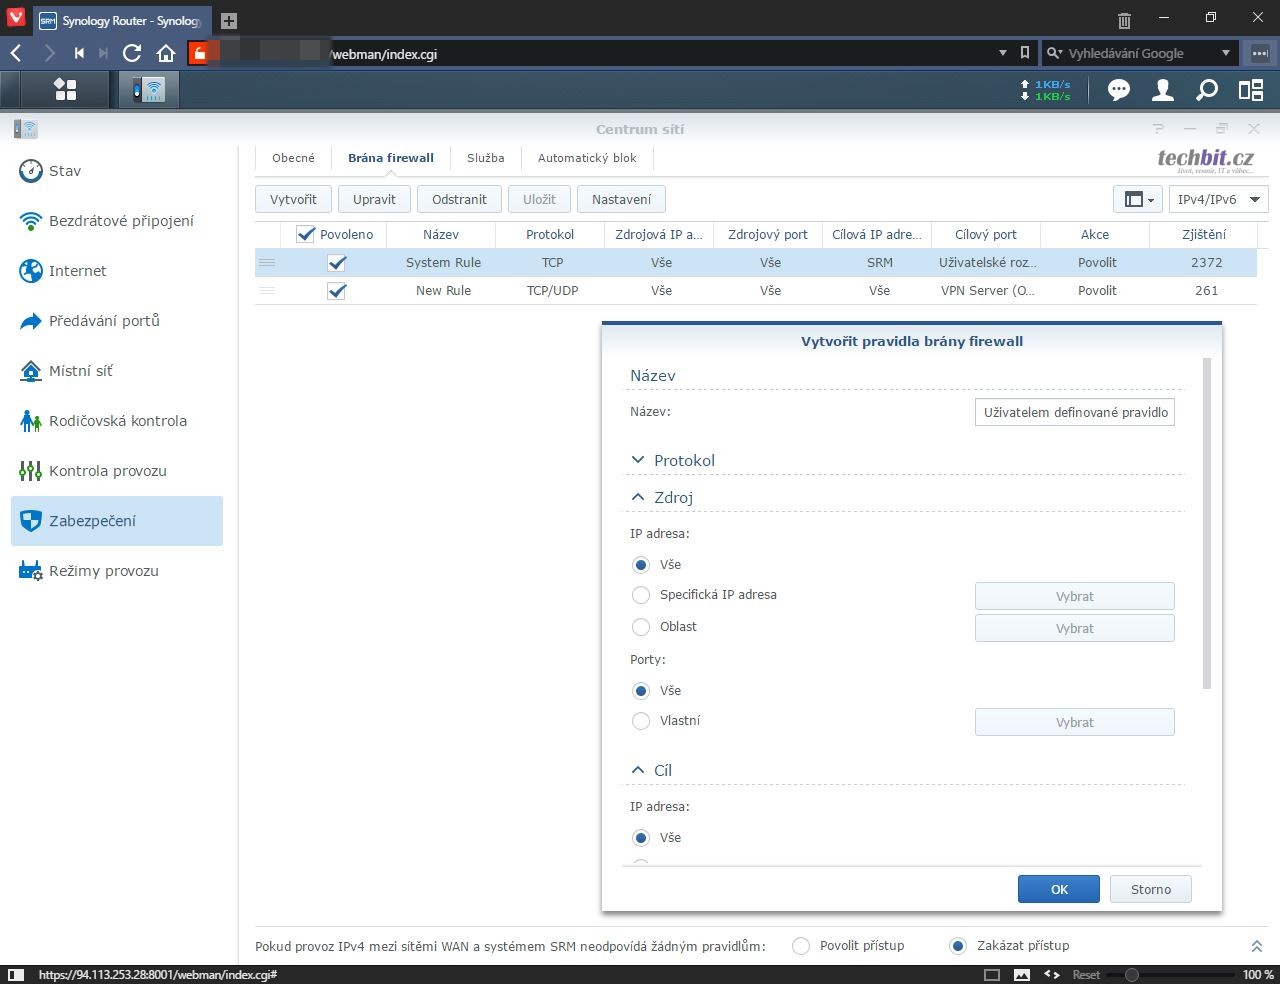Click the SRM search magnifier icon

click(1207, 91)
